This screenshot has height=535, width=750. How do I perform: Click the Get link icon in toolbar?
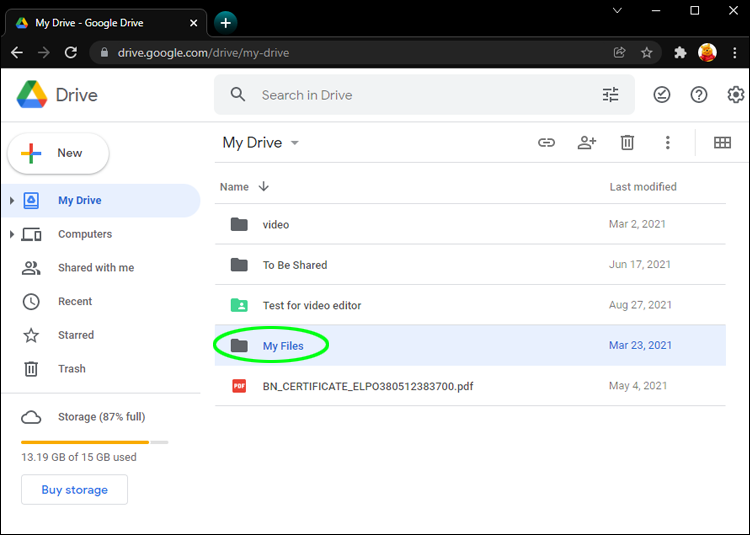[546, 143]
